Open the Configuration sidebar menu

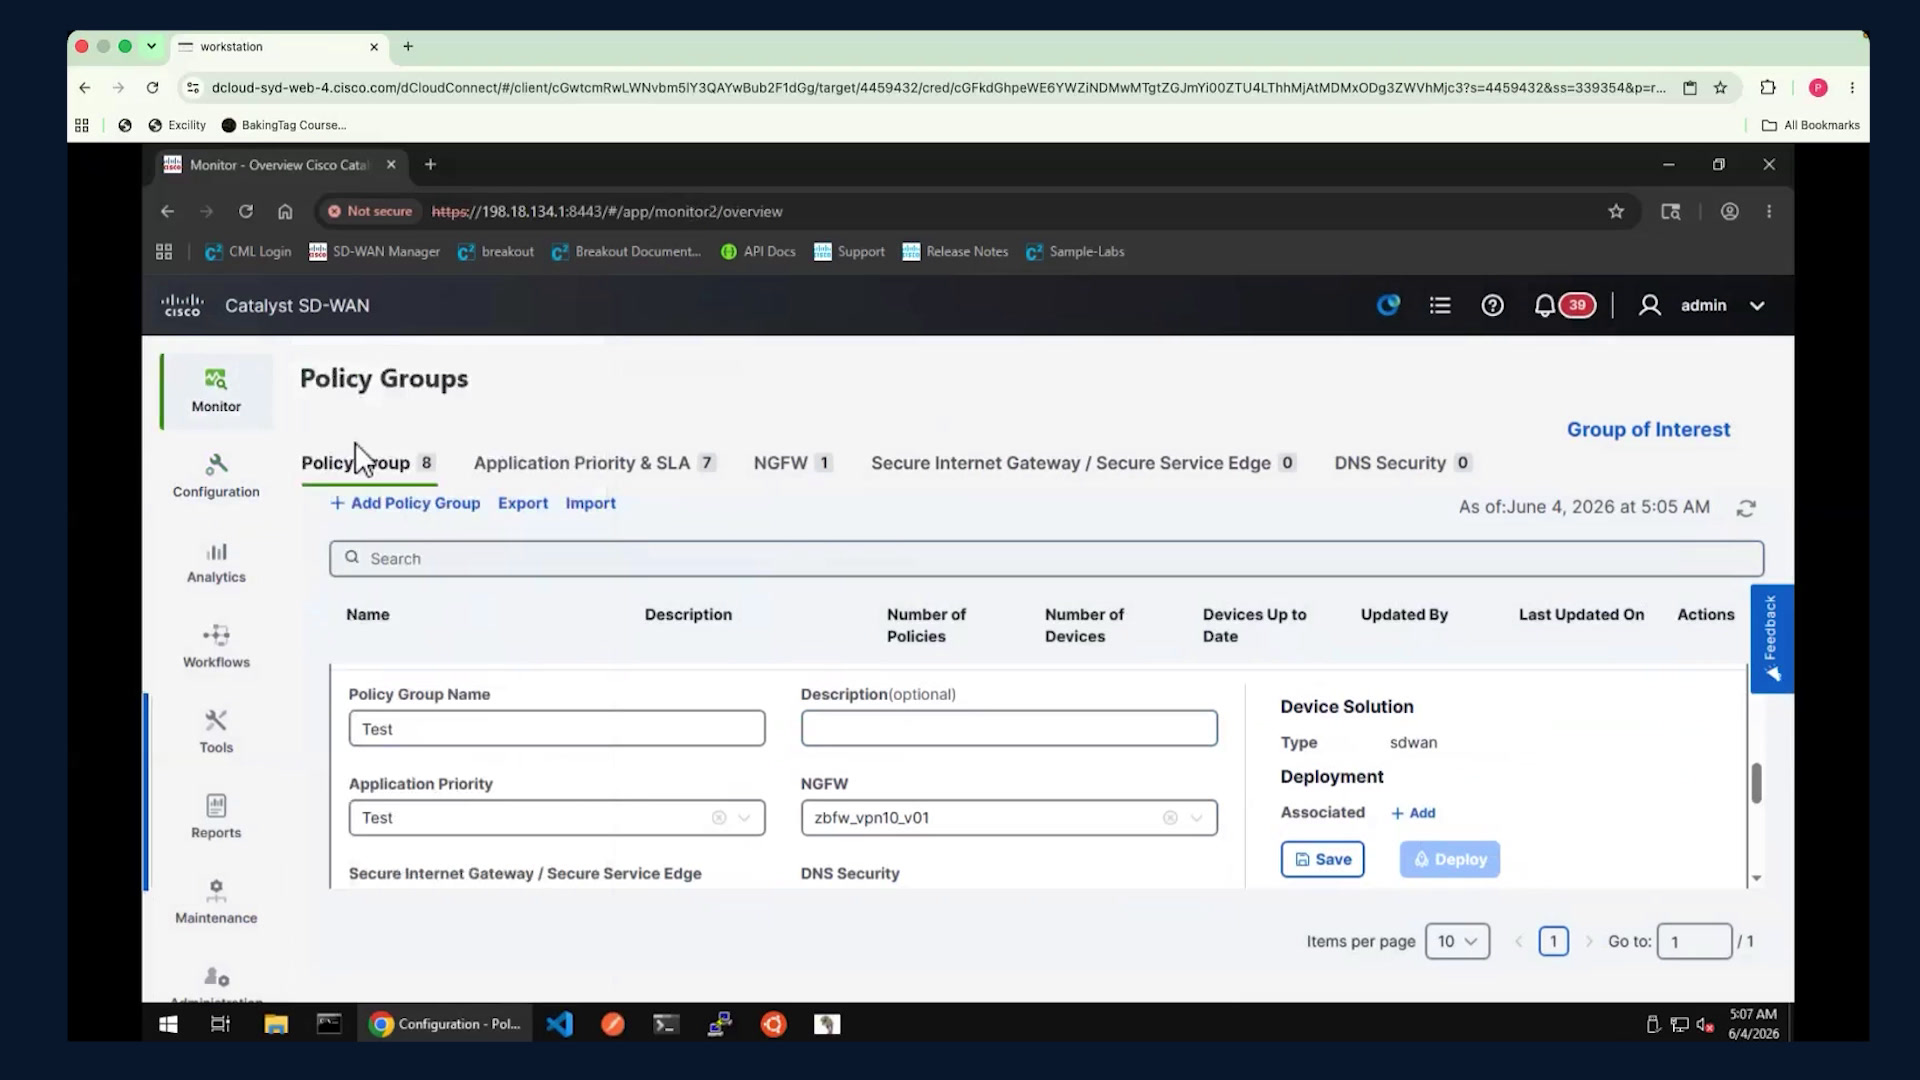pos(216,476)
